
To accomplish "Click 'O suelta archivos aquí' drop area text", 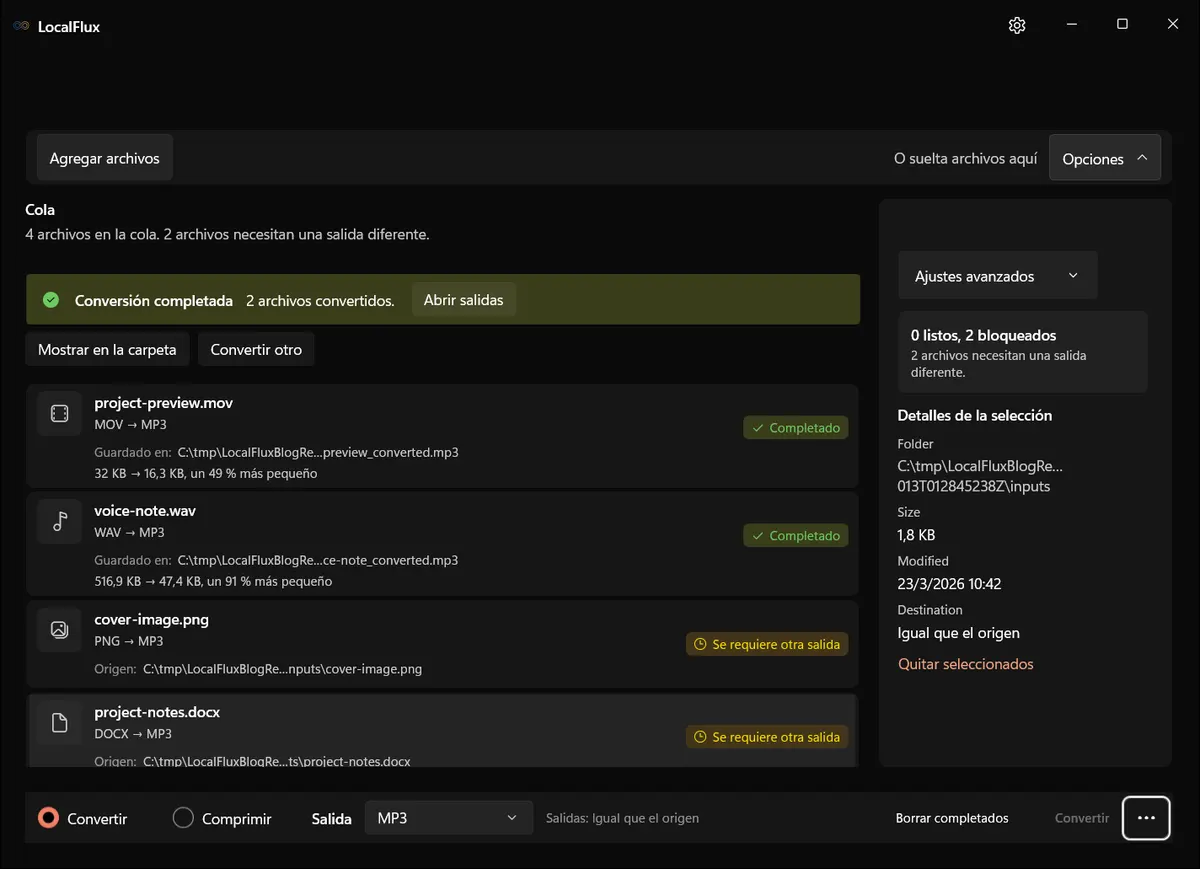I will click(x=966, y=159).
